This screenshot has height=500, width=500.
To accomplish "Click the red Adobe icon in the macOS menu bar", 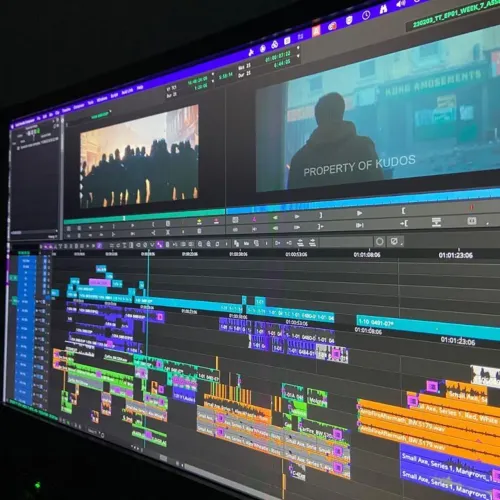I will tap(316, 31).
